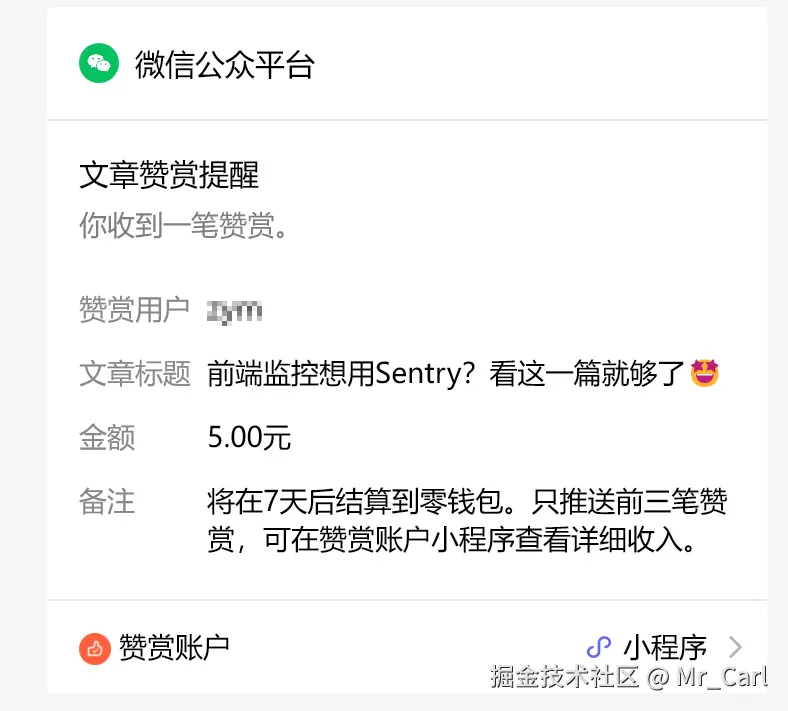Open the article title about Sentry monitoring
Image resolution: width=788 pixels, height=711 pixels.
(447, 374)
